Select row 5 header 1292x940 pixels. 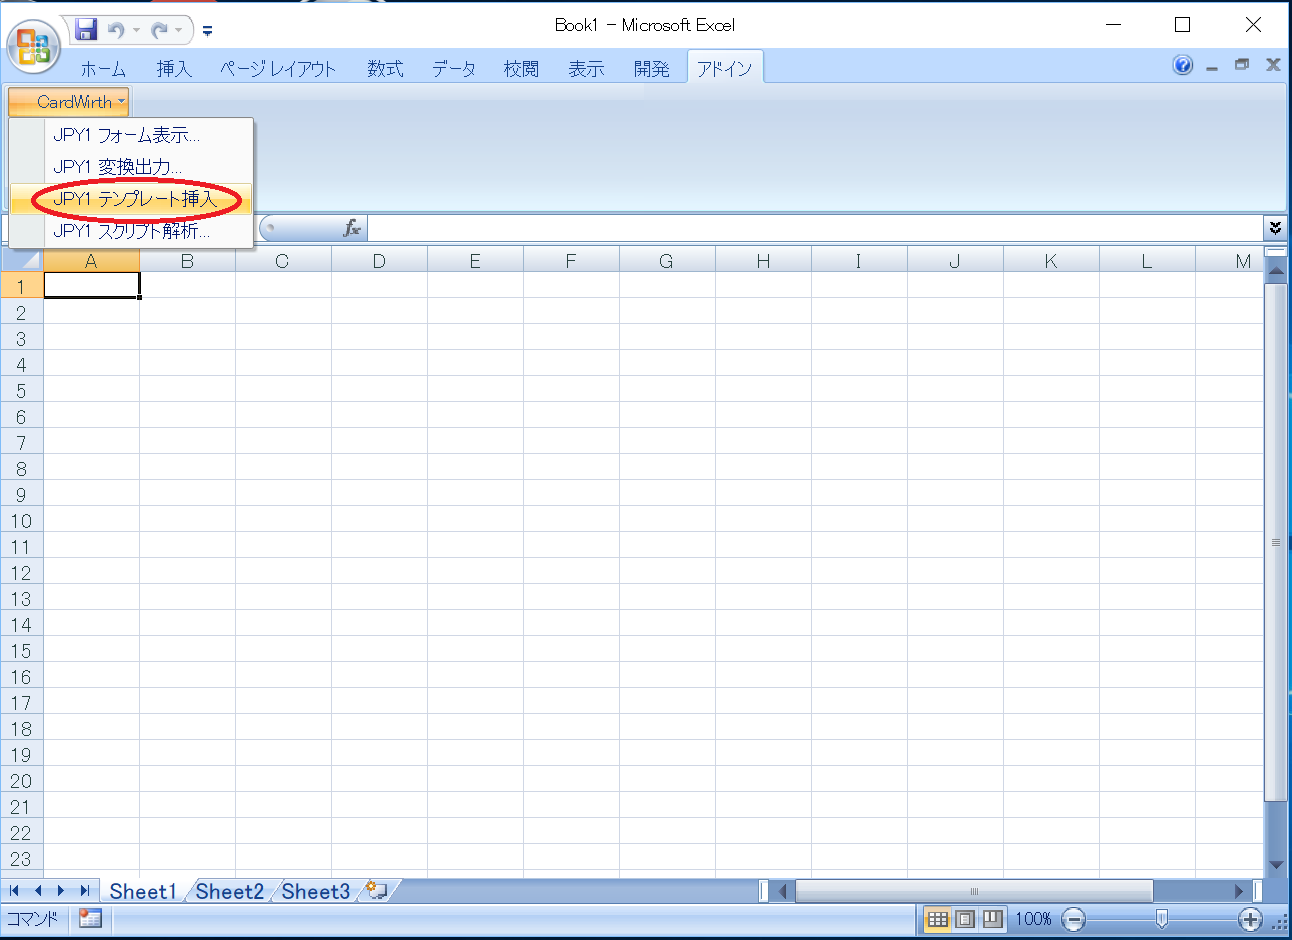coord(21,390)
